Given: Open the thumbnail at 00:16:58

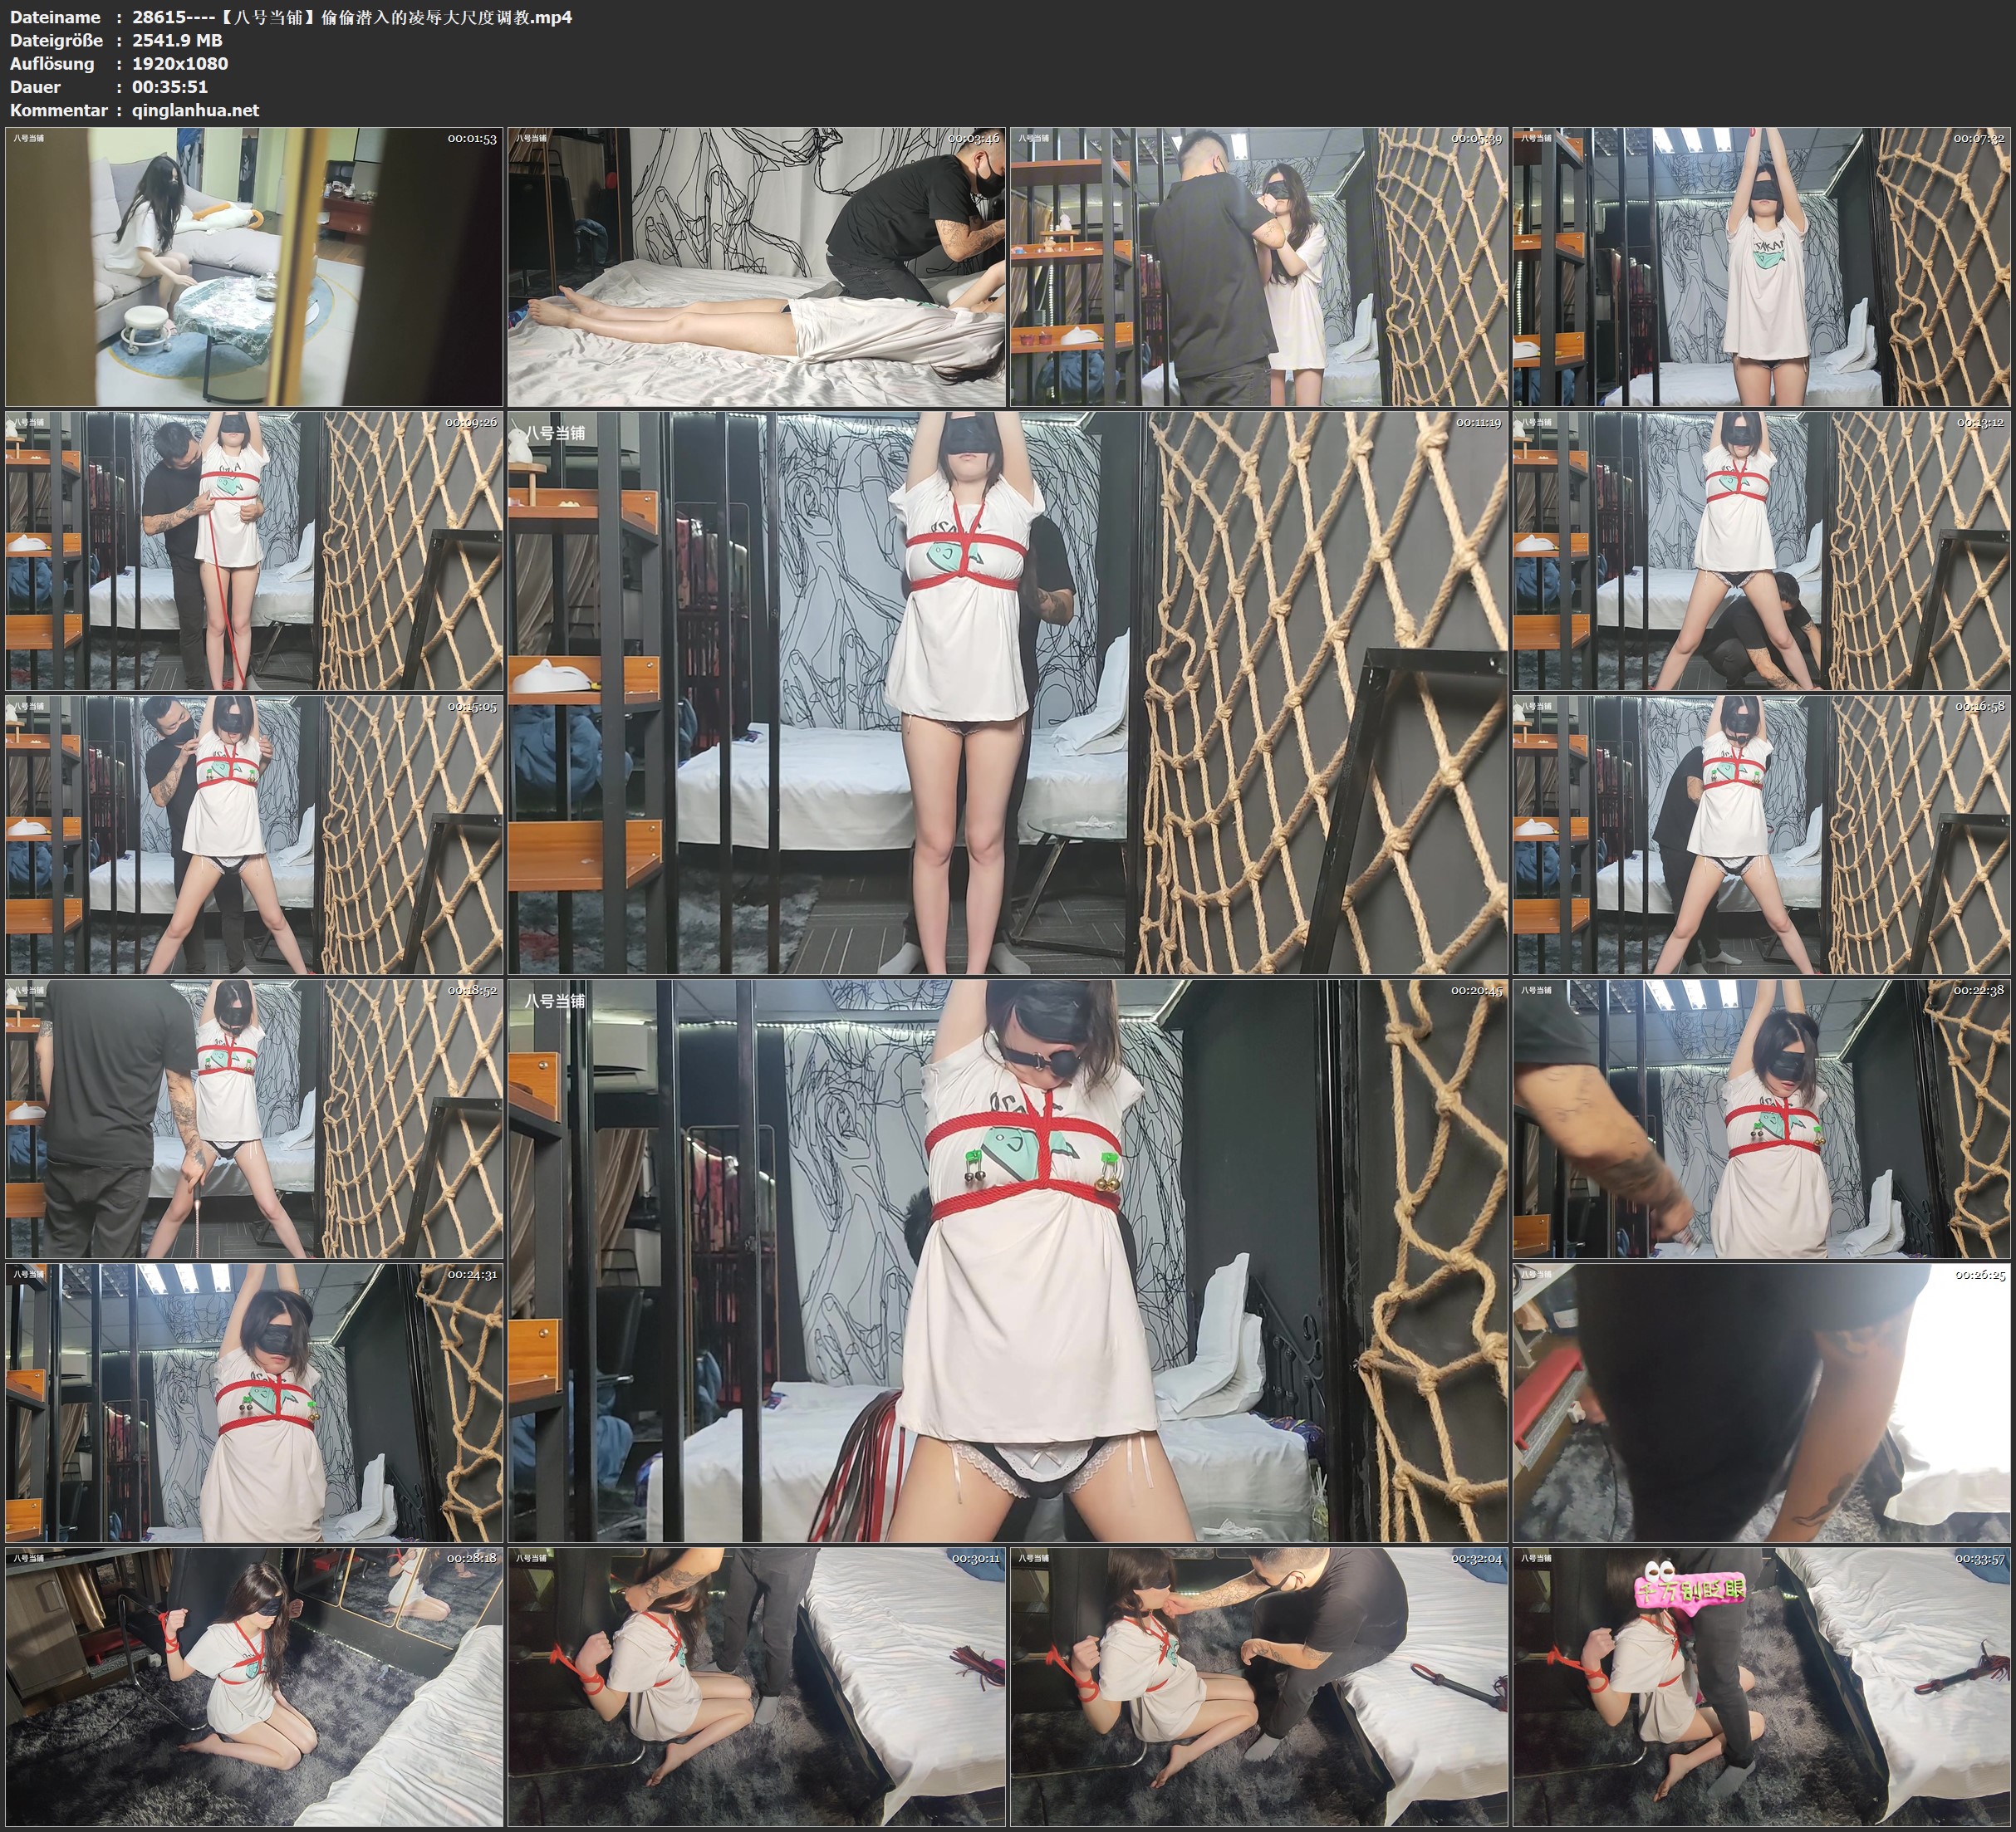Looking at the screenshot, I should click(x=1761, y=834).
